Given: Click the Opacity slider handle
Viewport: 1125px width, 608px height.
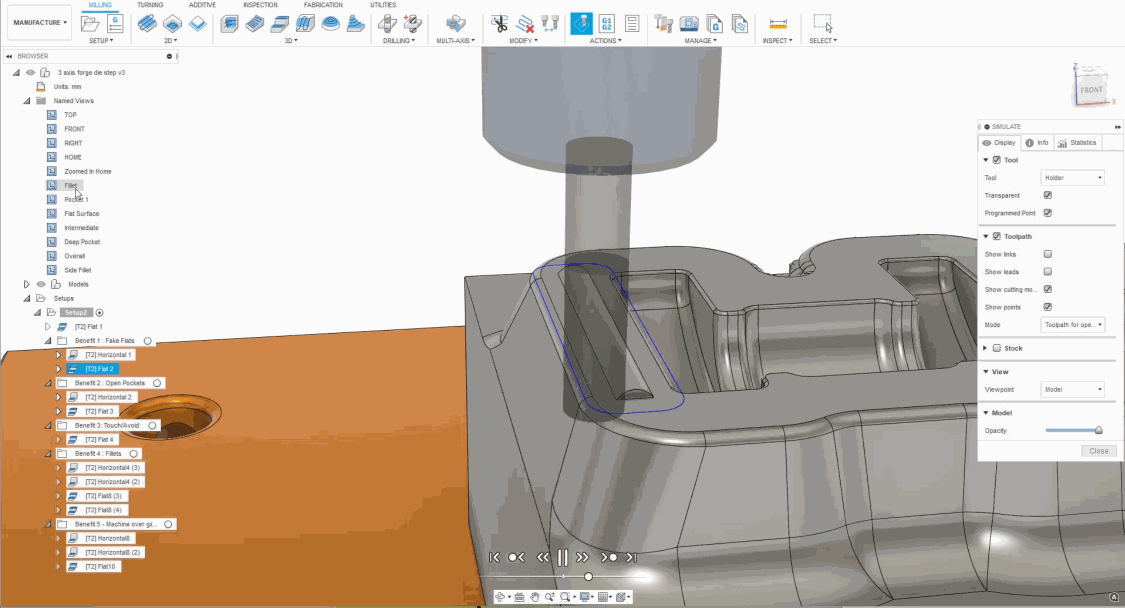Looking at the screenshot, I should tap(1098, 430).
